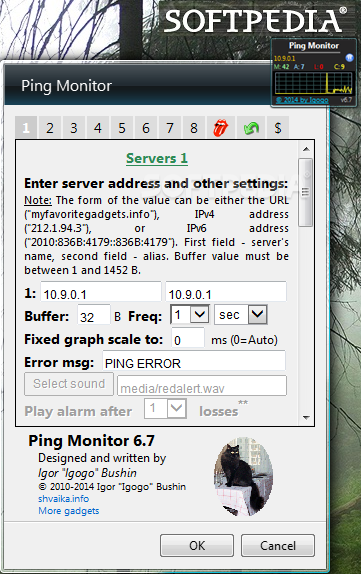Viewport: 361px width, 574px height.
Task: Click the black cat portrait image
Action: coord(243,477)
